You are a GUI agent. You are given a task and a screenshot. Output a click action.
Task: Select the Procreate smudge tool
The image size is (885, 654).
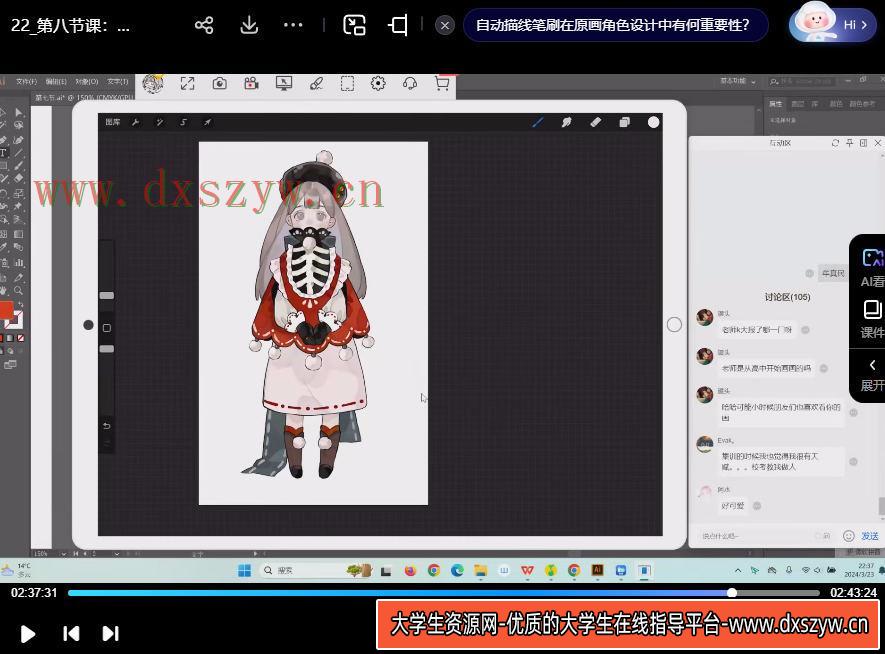pos(566,122)
